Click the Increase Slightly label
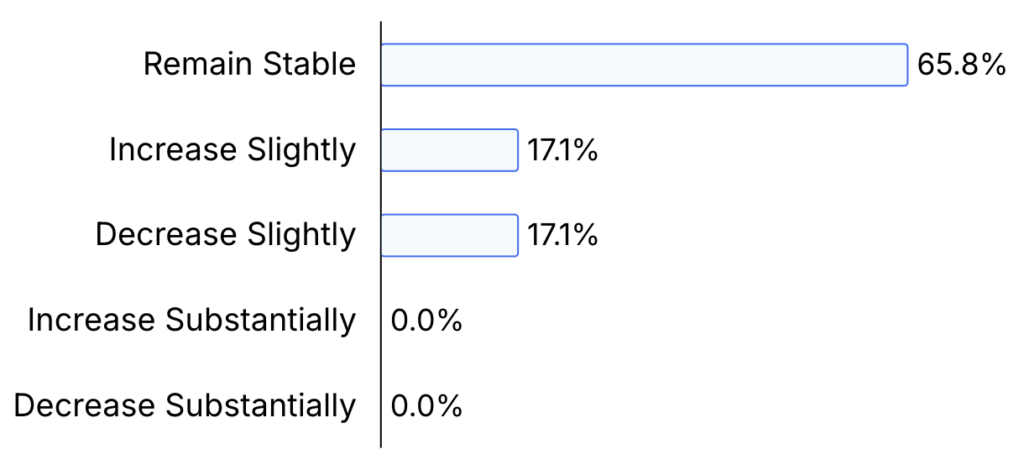This screenshot has height=470, width=1024. coord(232,150)
